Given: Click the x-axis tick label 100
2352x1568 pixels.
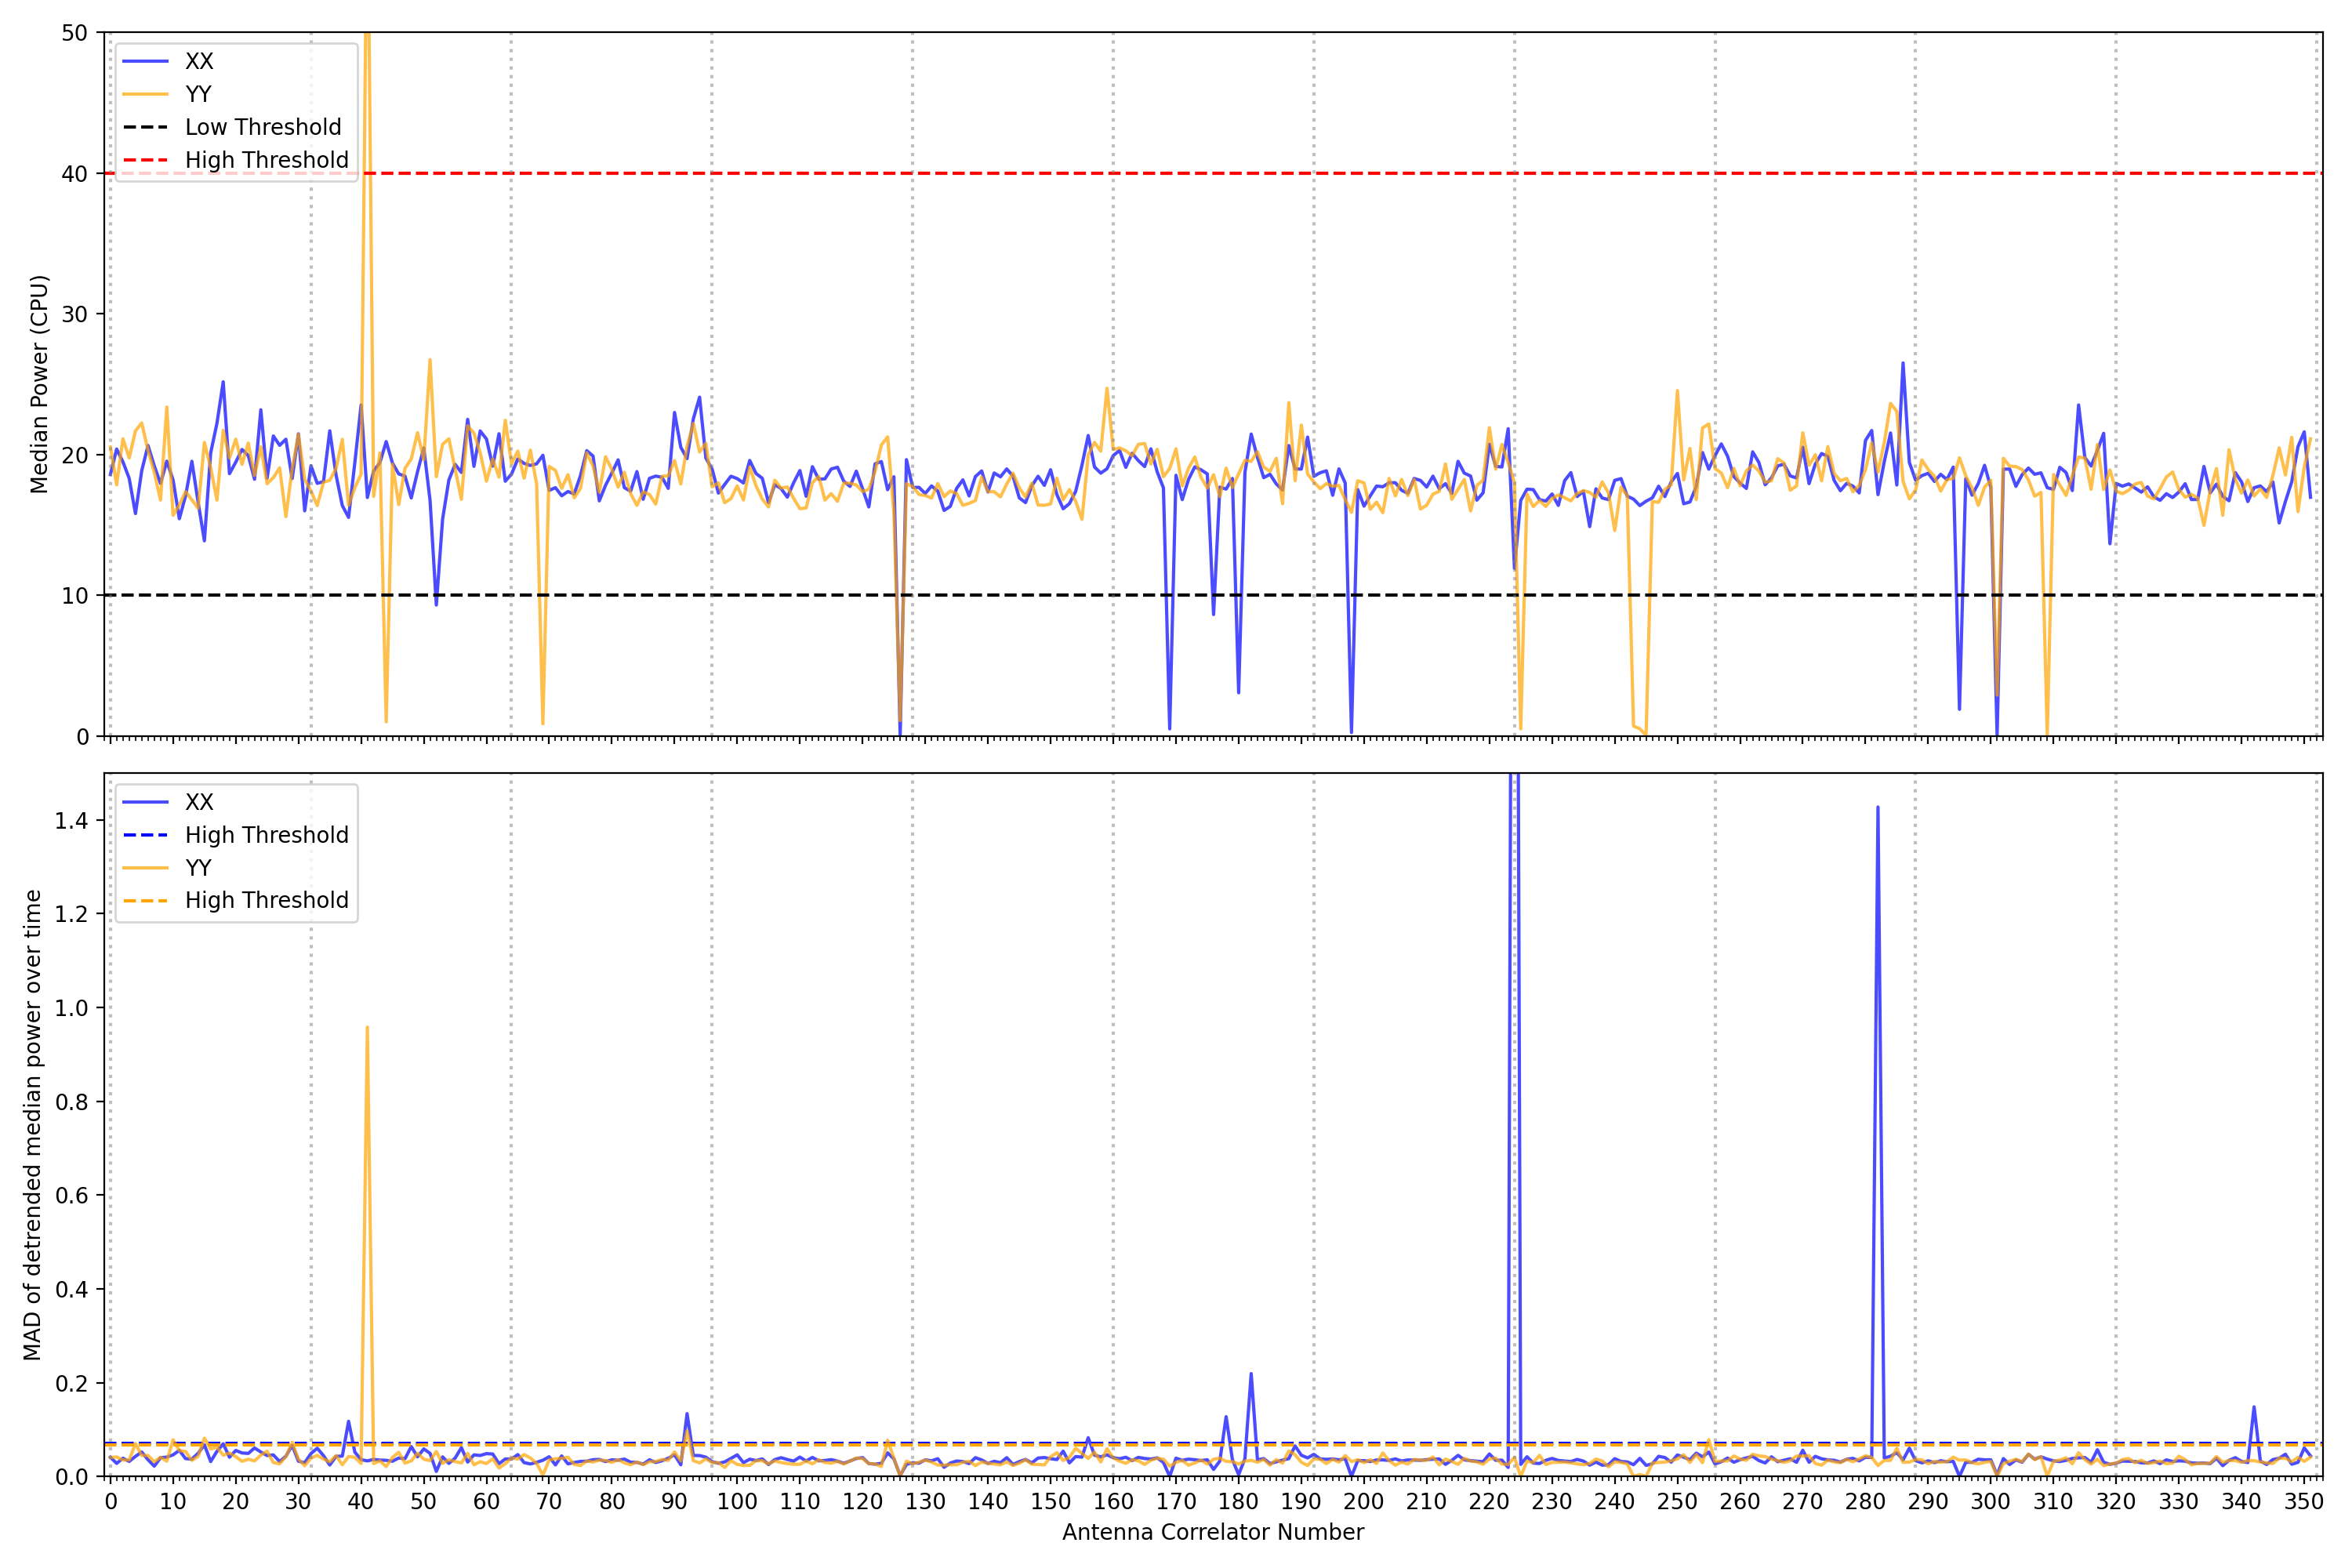Looking at the screenshot, I should pyautogui.click(x=737, y=1501).
